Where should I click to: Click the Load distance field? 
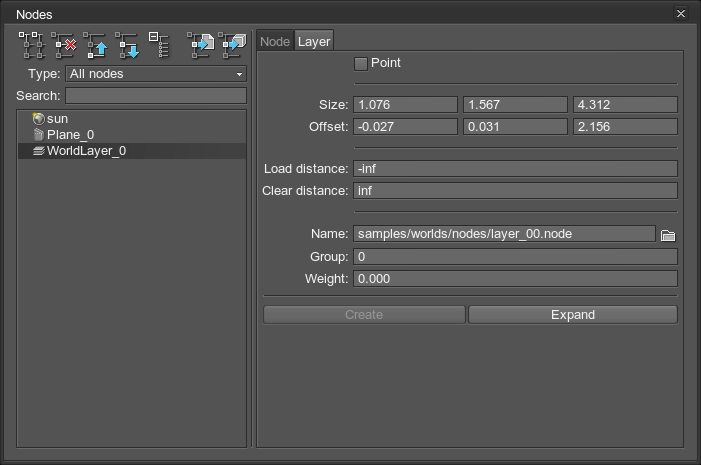(x=515, y=169)
